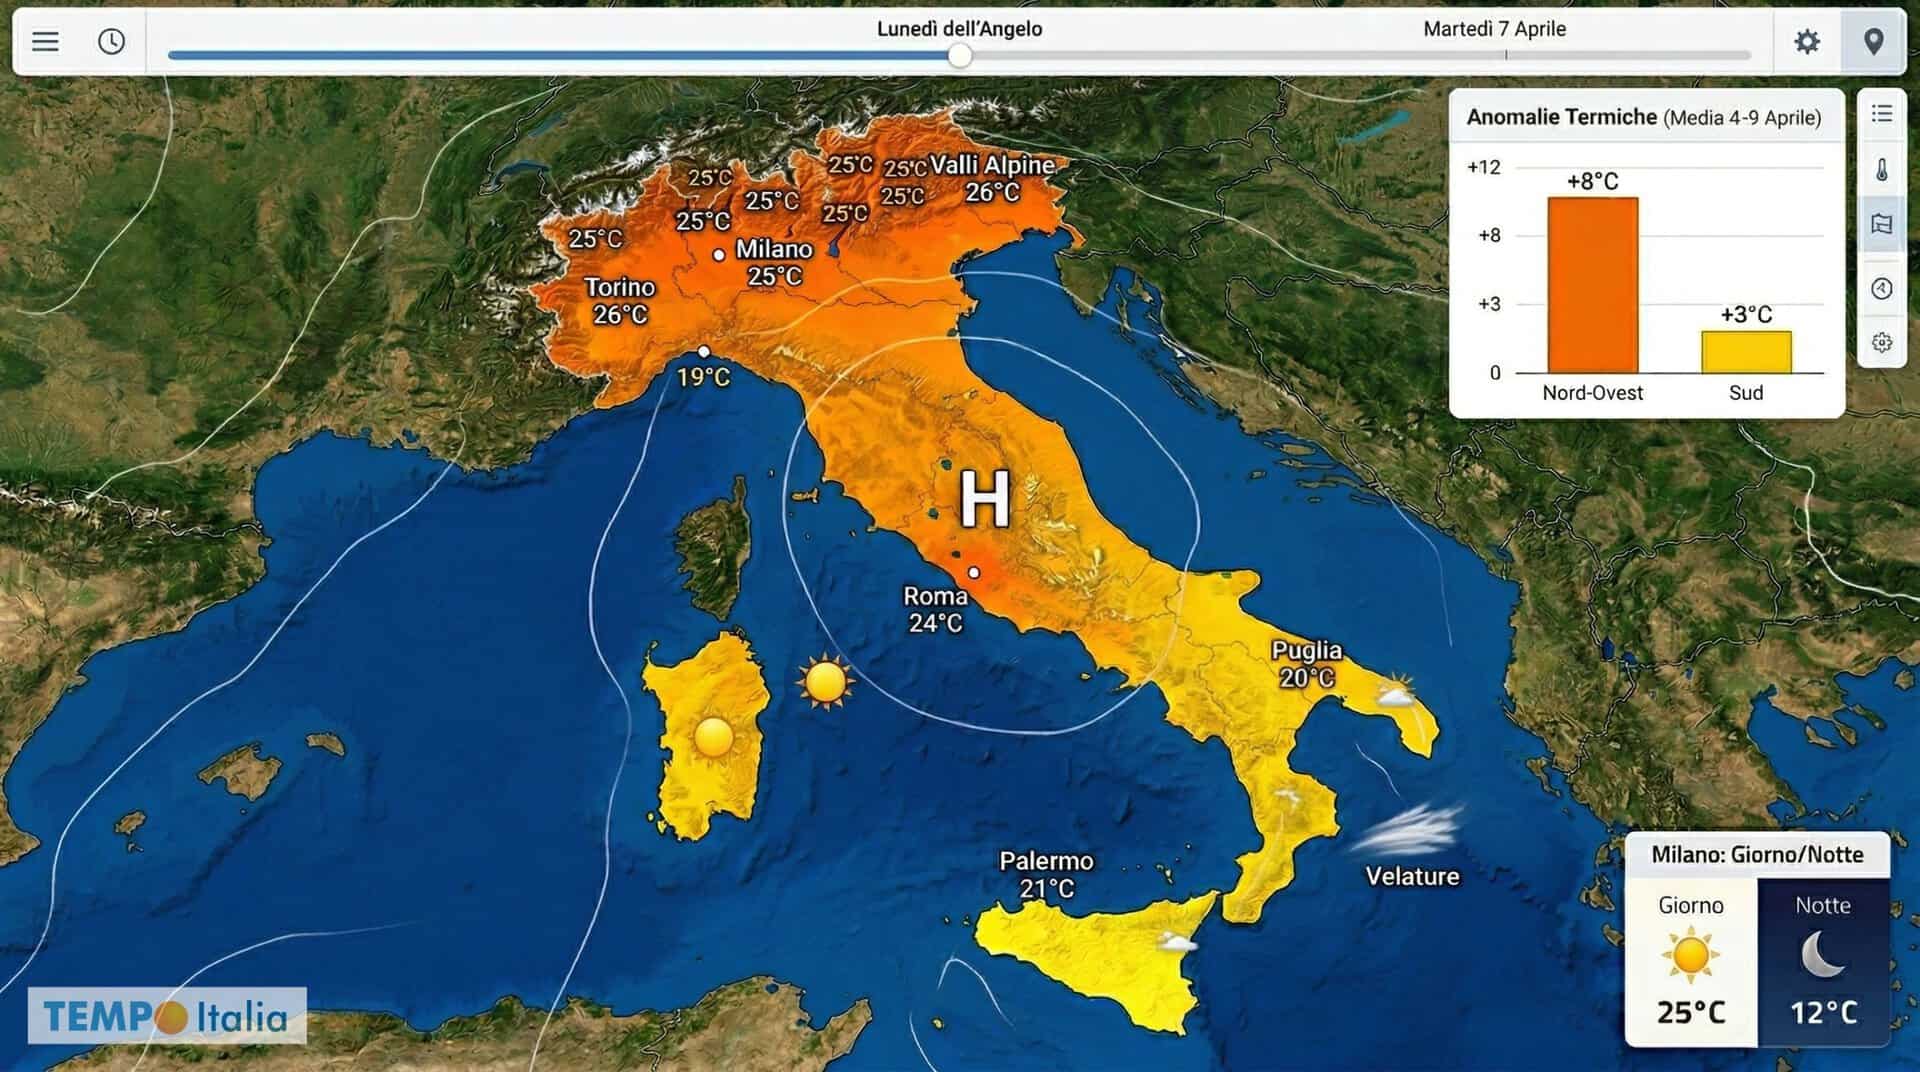The height and width of the screenshot is (1072, 1920).
Task: Click the Velature cloud icon
Action: 1407,830
